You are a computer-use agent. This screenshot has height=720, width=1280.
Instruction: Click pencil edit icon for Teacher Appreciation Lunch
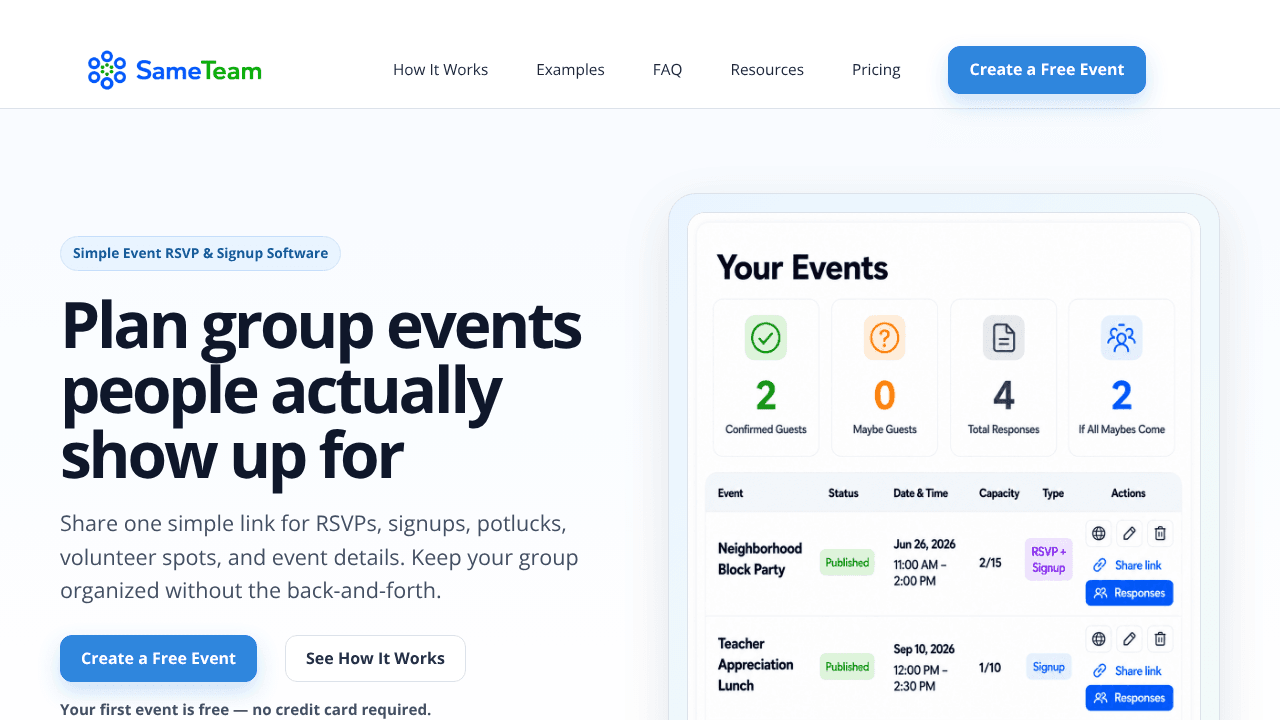click(1129, 639)
